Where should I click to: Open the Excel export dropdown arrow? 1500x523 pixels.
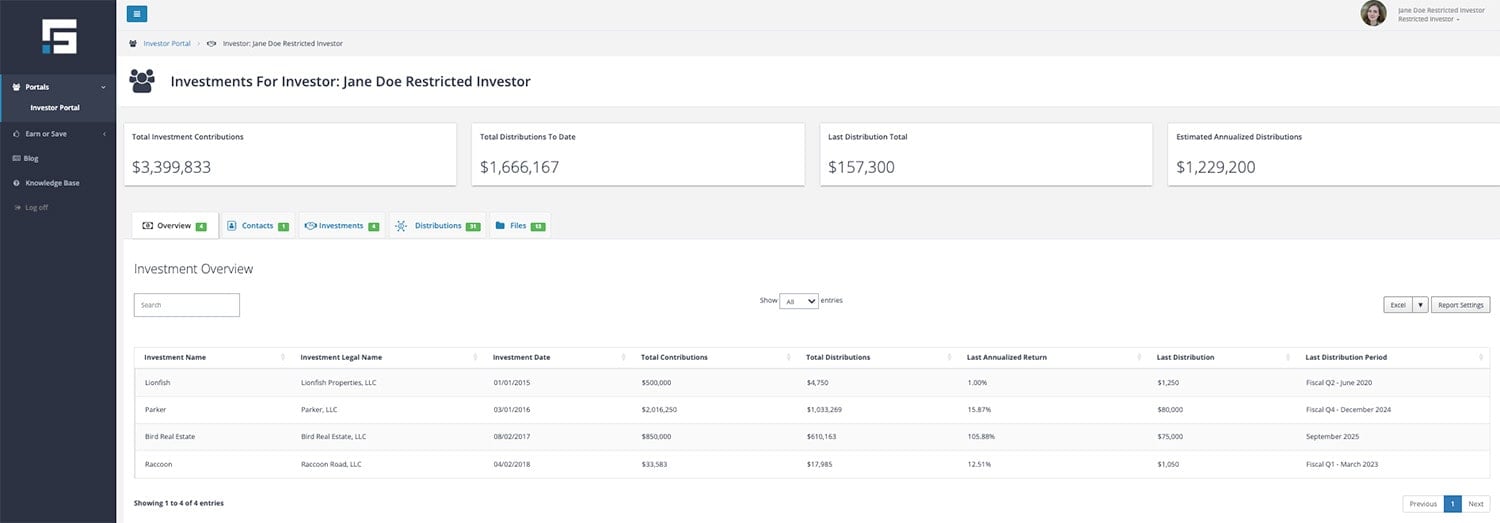1420,305
